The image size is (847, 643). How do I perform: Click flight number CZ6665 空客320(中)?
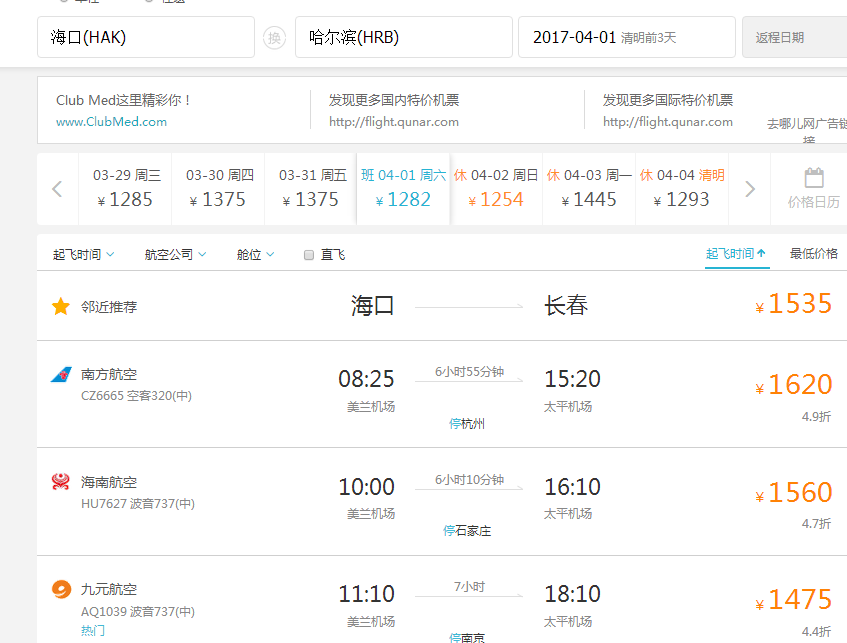tap(136, 396)
